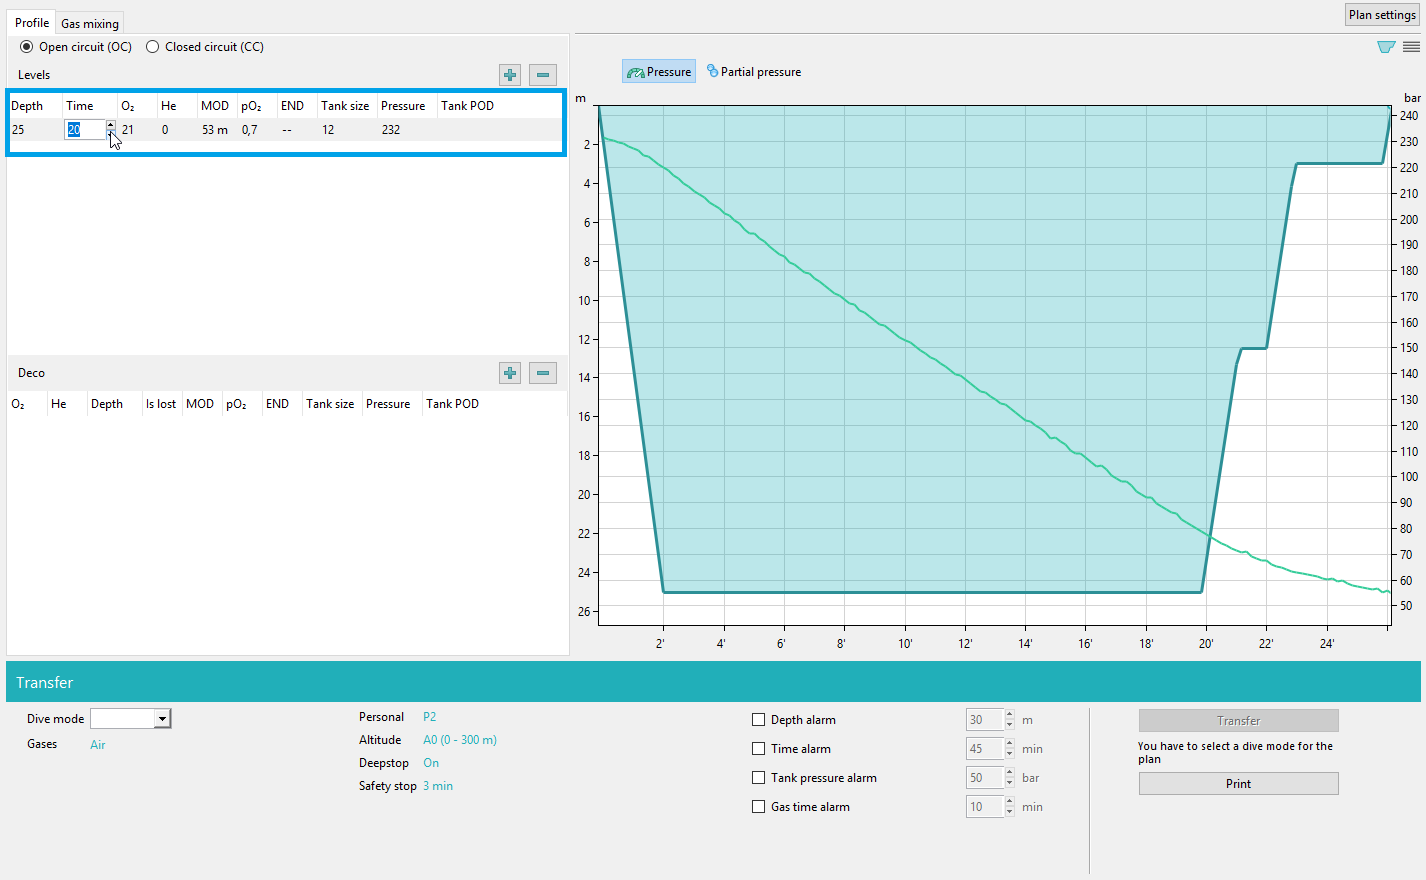Viewport: 1426px width, 880px height.
Task: Open the Safety stop 3 min setting
Action: pos(438,786)
